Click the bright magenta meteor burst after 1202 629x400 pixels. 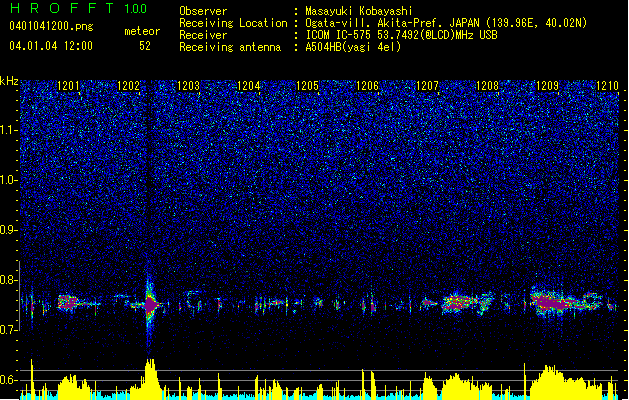150,305
